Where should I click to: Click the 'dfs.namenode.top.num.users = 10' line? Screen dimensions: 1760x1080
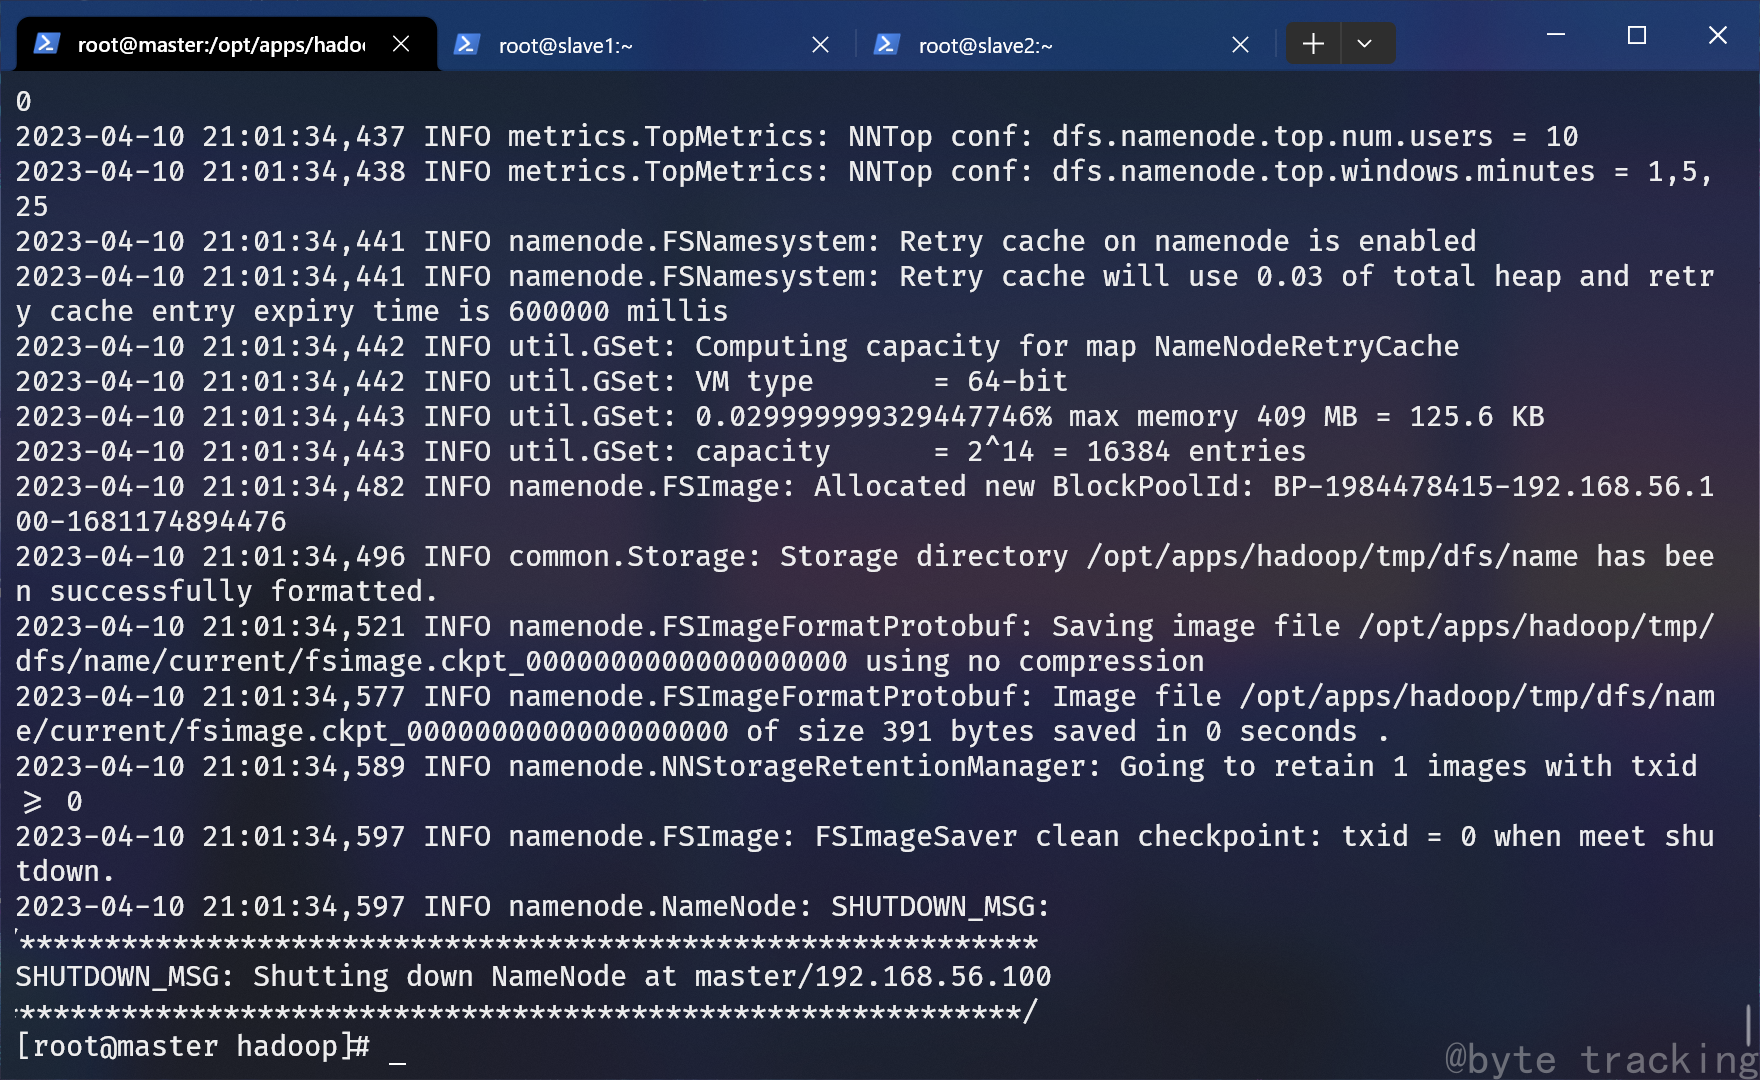coord(797,137)
